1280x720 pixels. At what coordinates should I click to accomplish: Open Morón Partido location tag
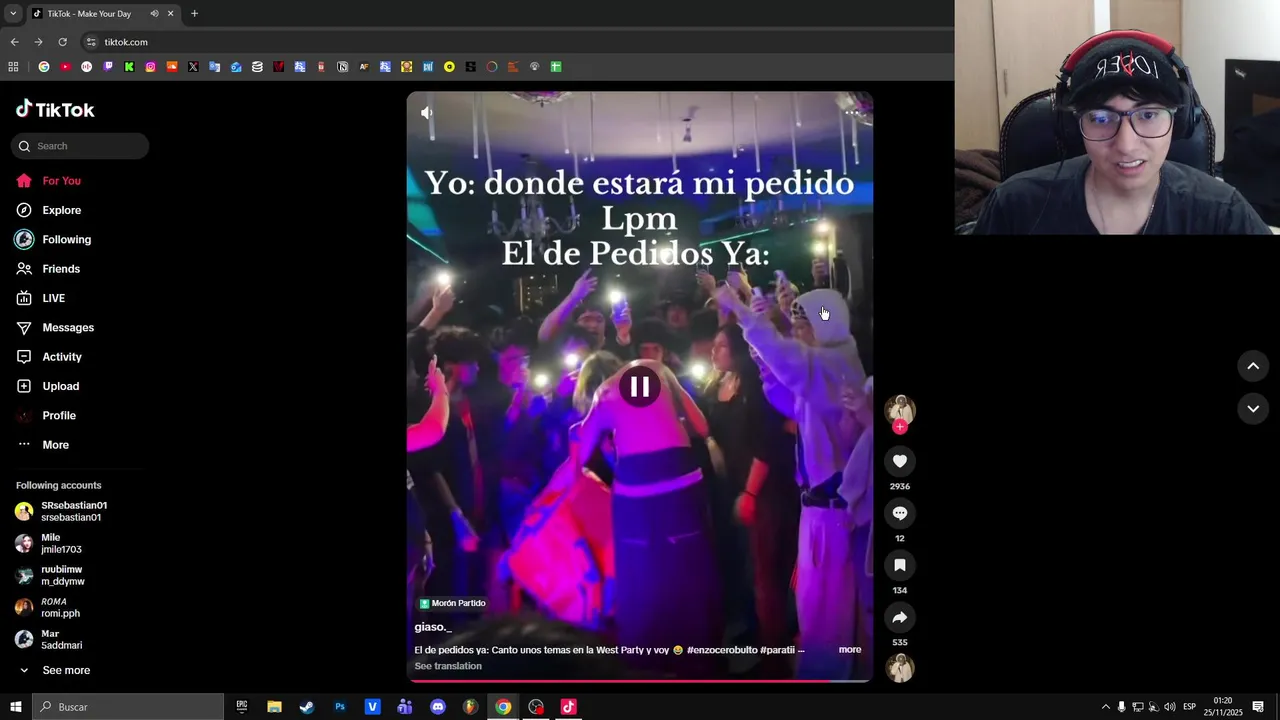tap(452, 603)
